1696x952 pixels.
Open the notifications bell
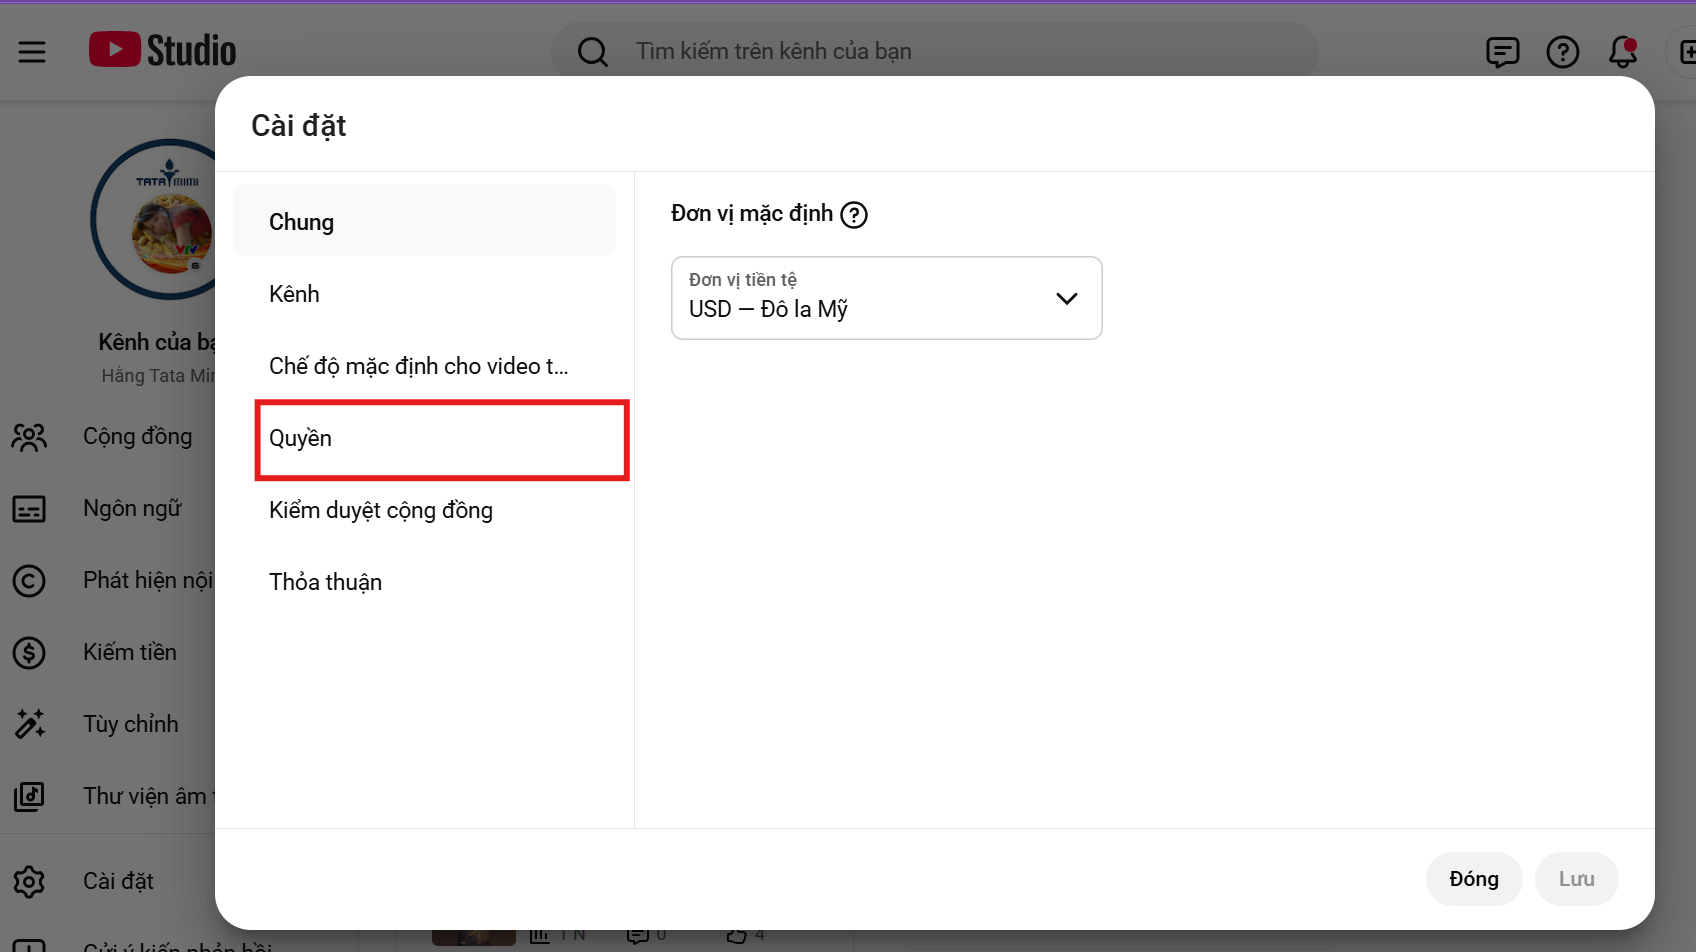1622,52
